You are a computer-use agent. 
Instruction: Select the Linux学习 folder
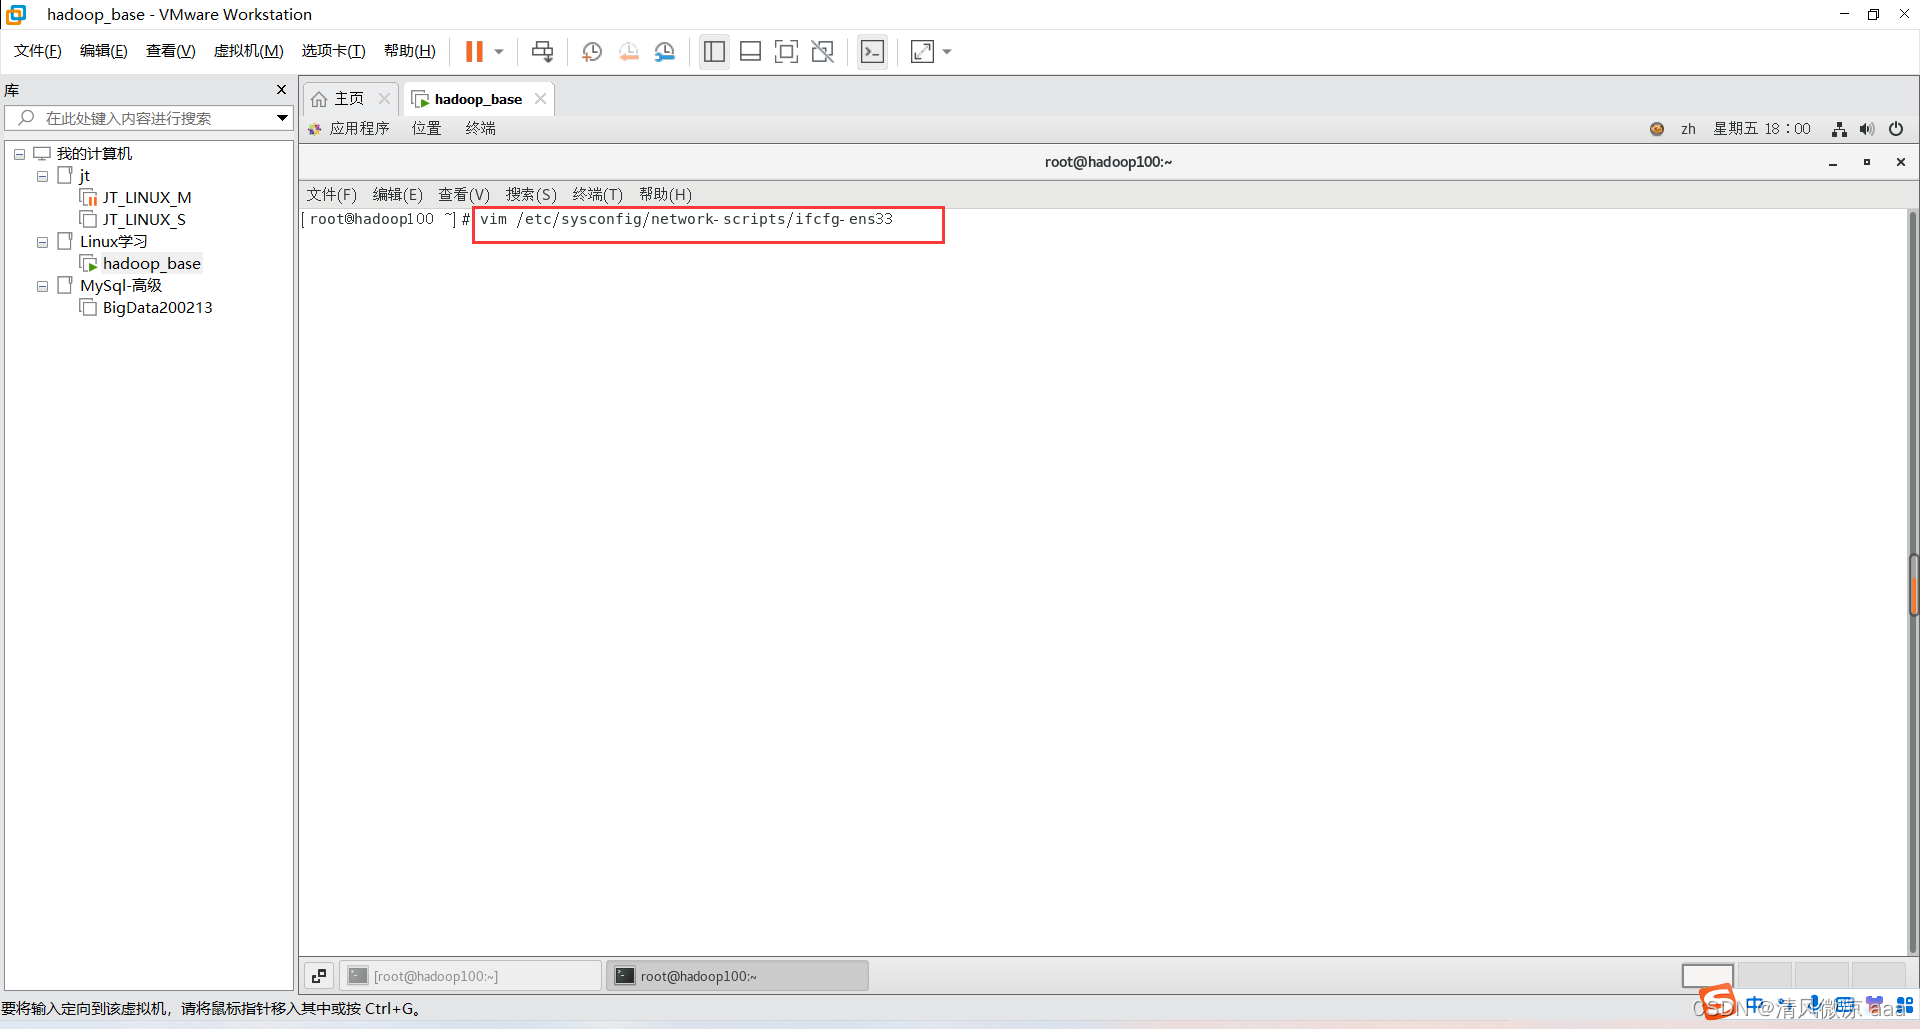click(103, 242)
